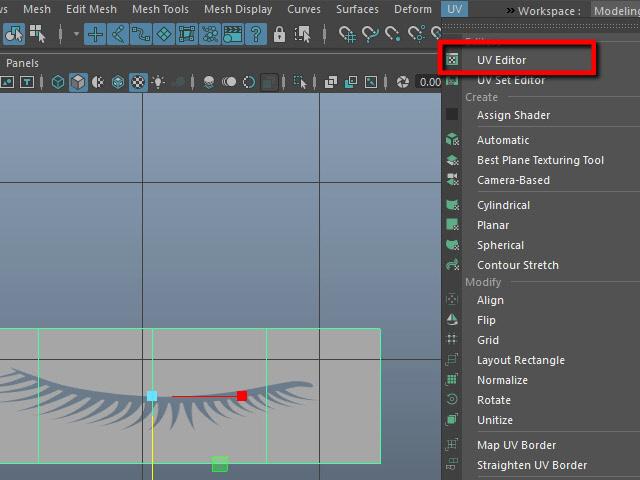The height and width of the screenshot is (480, 640).
Task: Expand the Panels menu in viewport
Action: [22, 62]
